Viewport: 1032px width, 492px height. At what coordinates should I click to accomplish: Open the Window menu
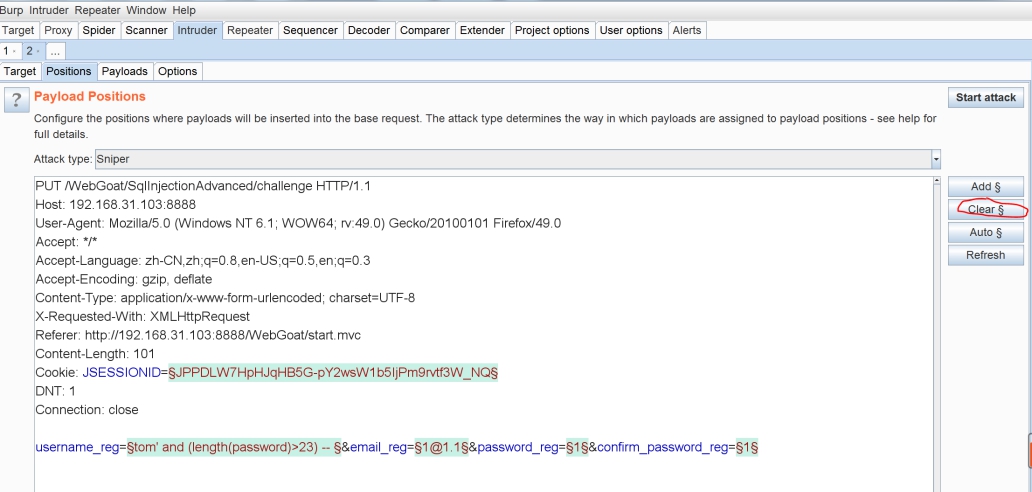pyautogui.click(x=146, y=11)
